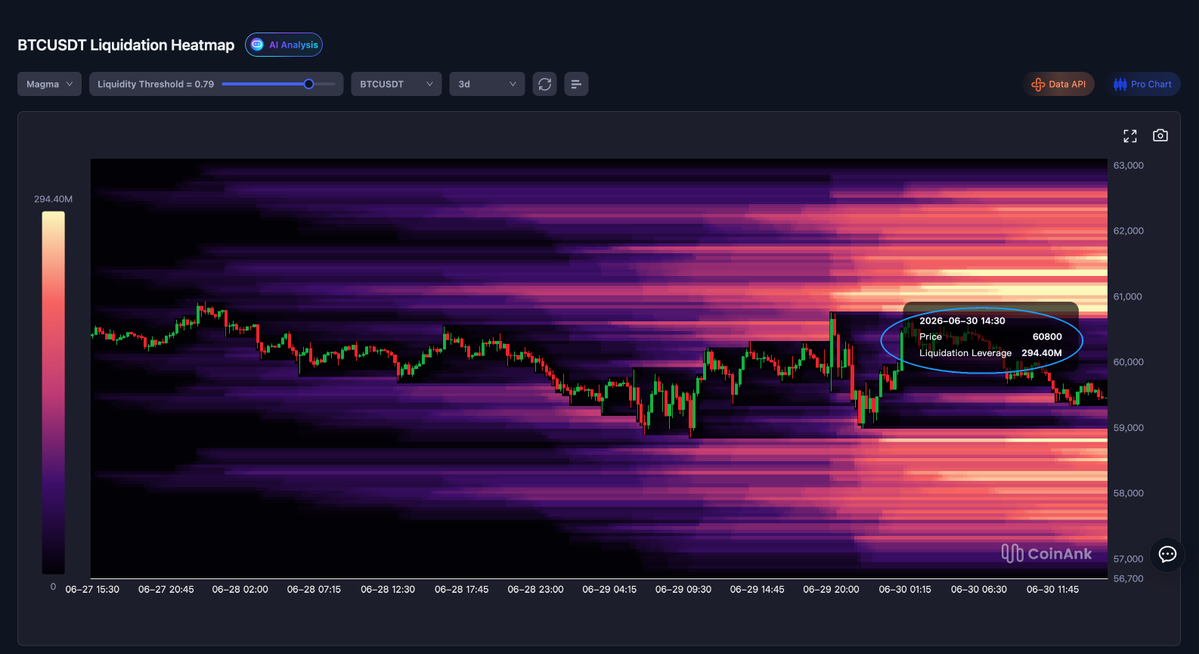Click the 60,000 price axis label
This screenshot has width=1199, height=654.
pos(1128,362)
